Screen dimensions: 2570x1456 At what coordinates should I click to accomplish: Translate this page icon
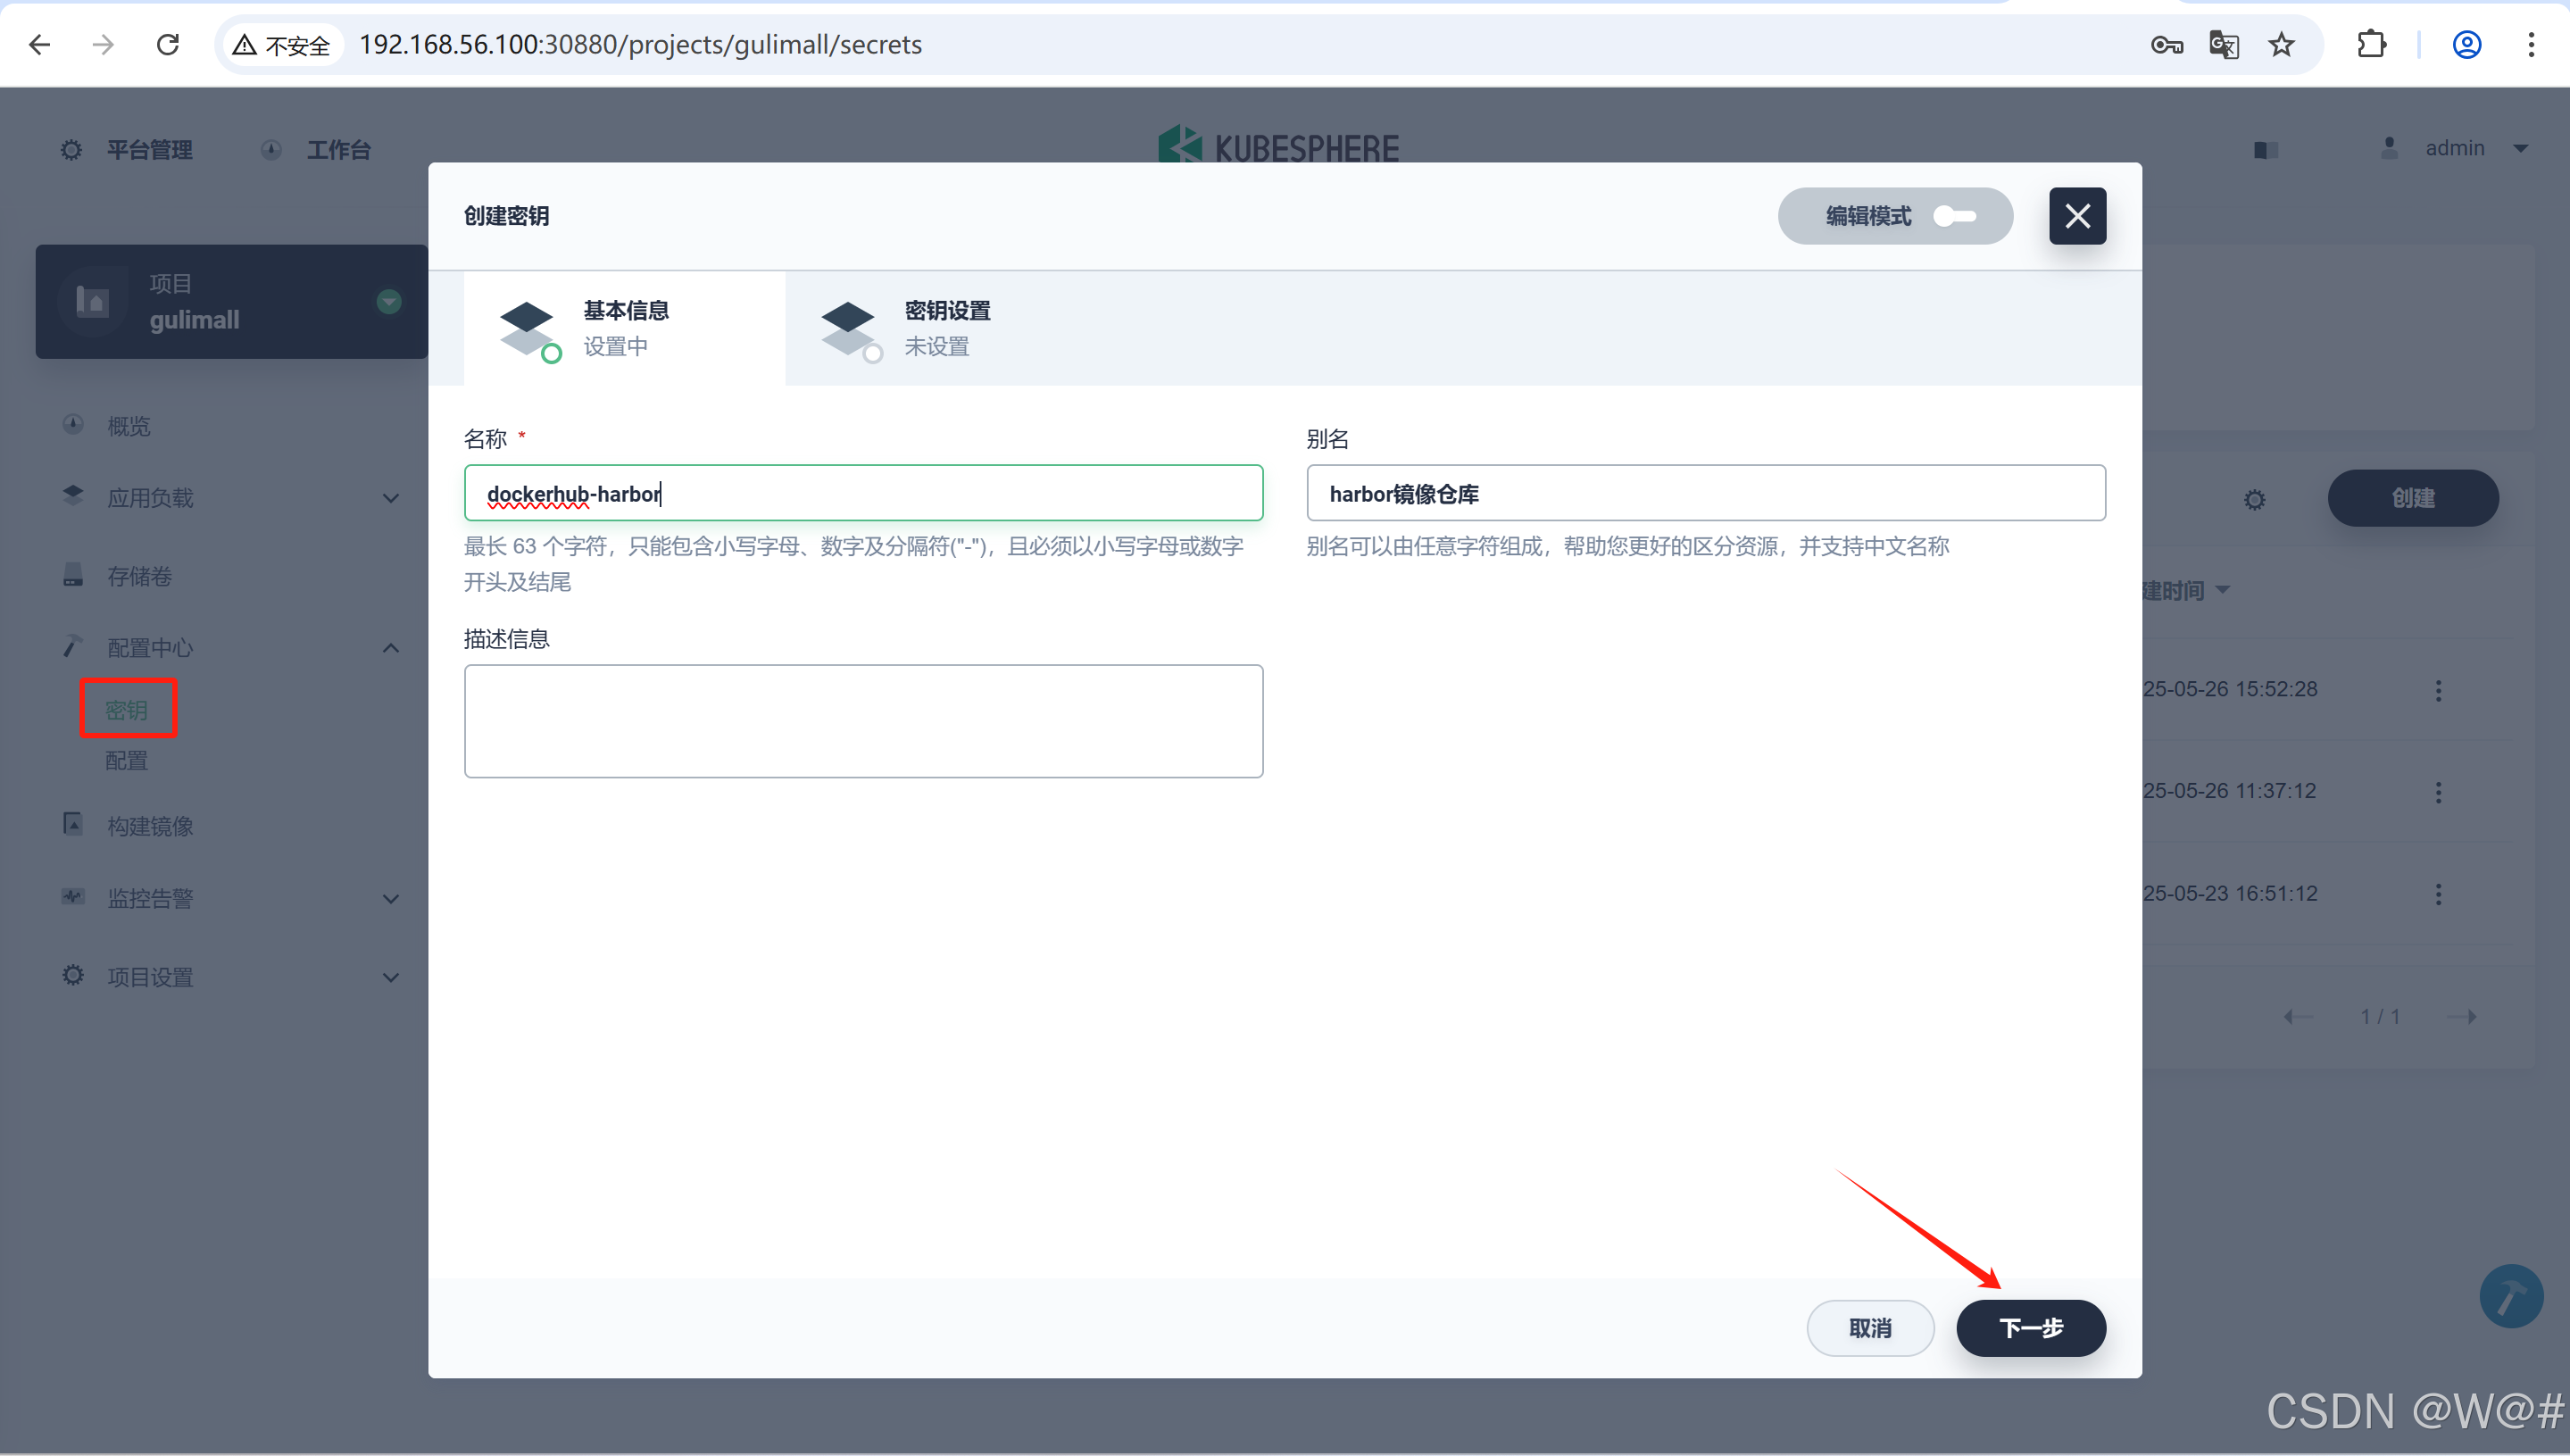[x=2223, y=45]
